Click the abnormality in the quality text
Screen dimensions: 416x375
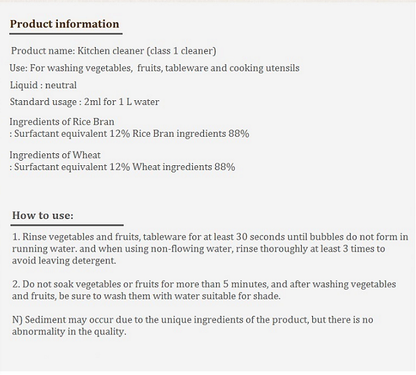(x=69, y=331)
